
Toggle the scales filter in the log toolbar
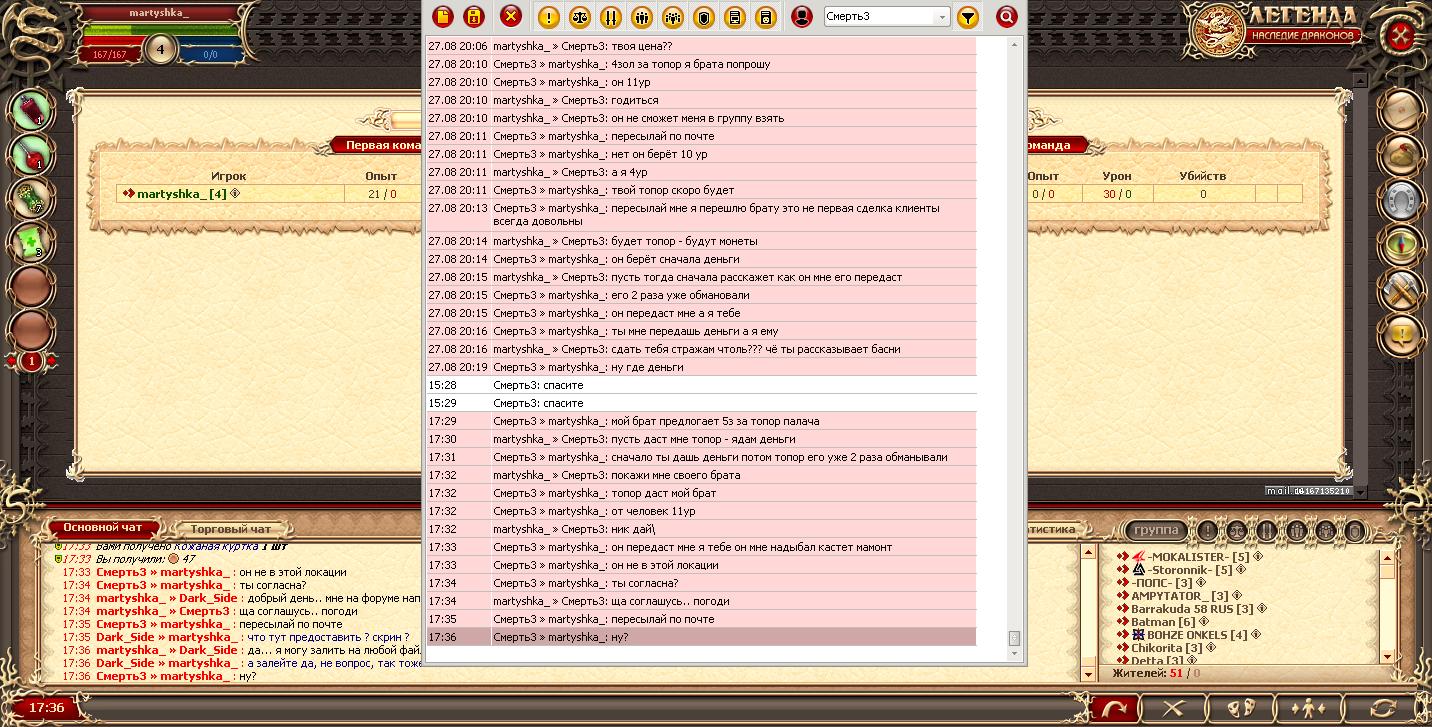coord(579,16)
